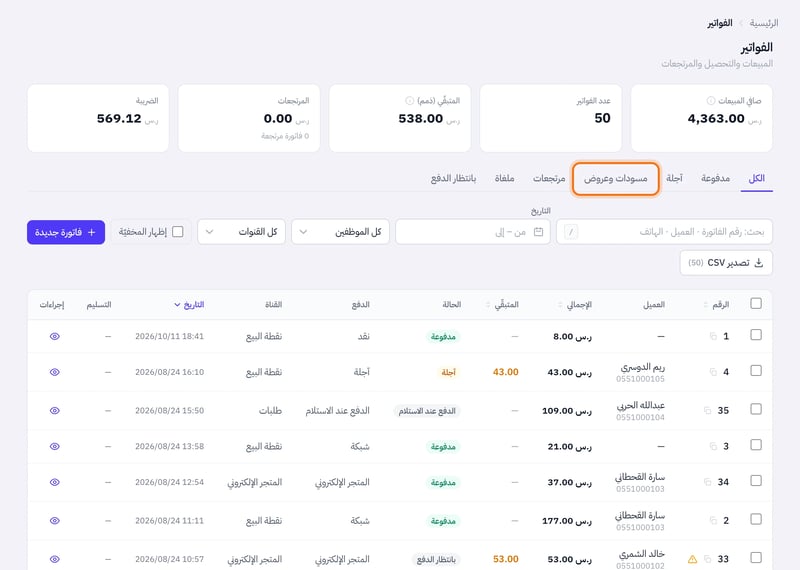Open كل القنوات dropdown
Image resolution: width=800 pixels, height=570 pixels.
[241, 232]
